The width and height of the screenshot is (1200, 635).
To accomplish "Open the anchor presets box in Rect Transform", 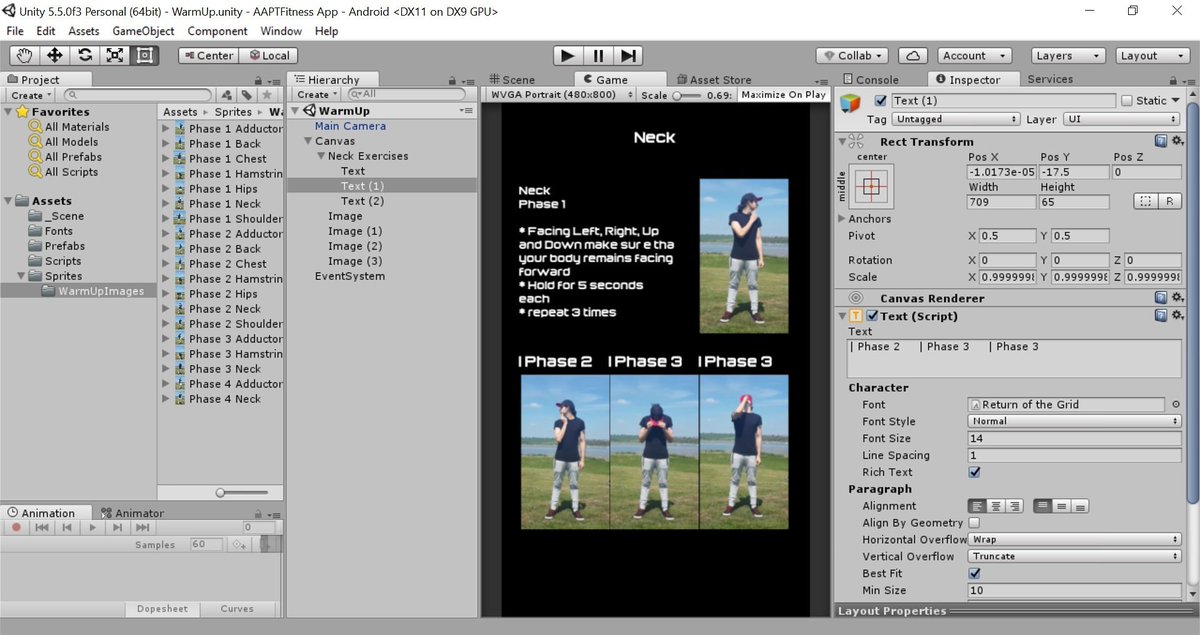I will pos(872,185).
